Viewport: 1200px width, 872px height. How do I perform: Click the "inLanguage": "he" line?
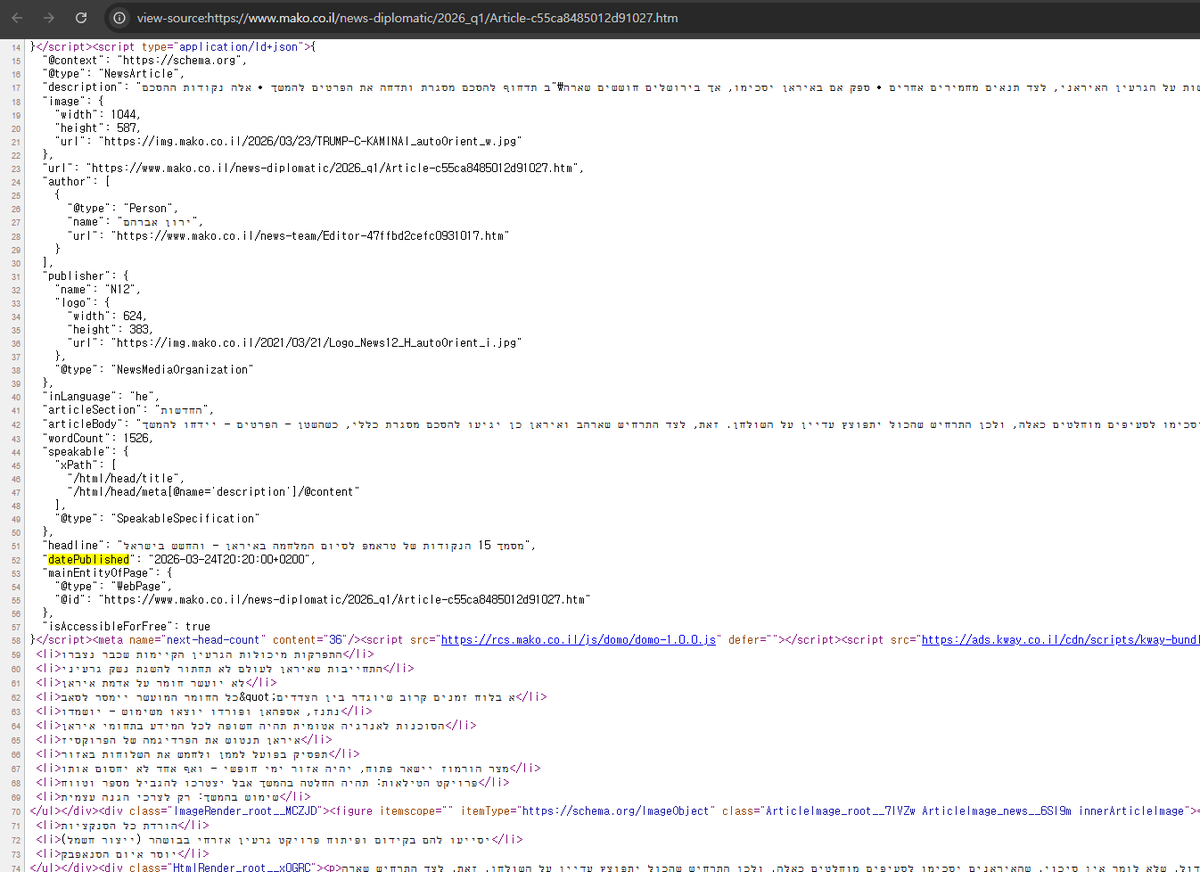[x=99, y=398]
